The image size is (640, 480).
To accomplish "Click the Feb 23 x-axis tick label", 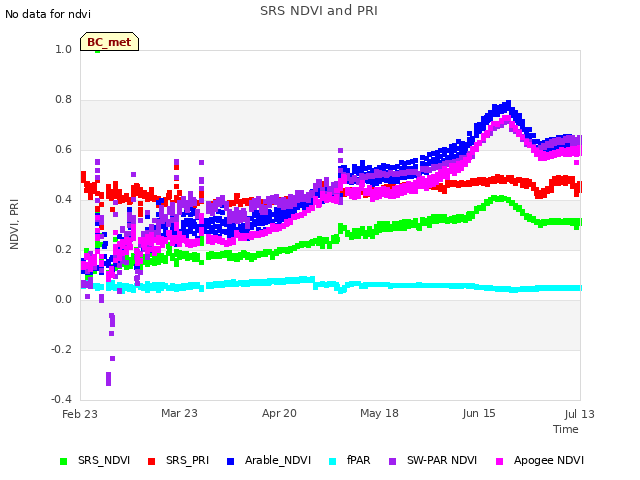I will (x=80, y=414).
